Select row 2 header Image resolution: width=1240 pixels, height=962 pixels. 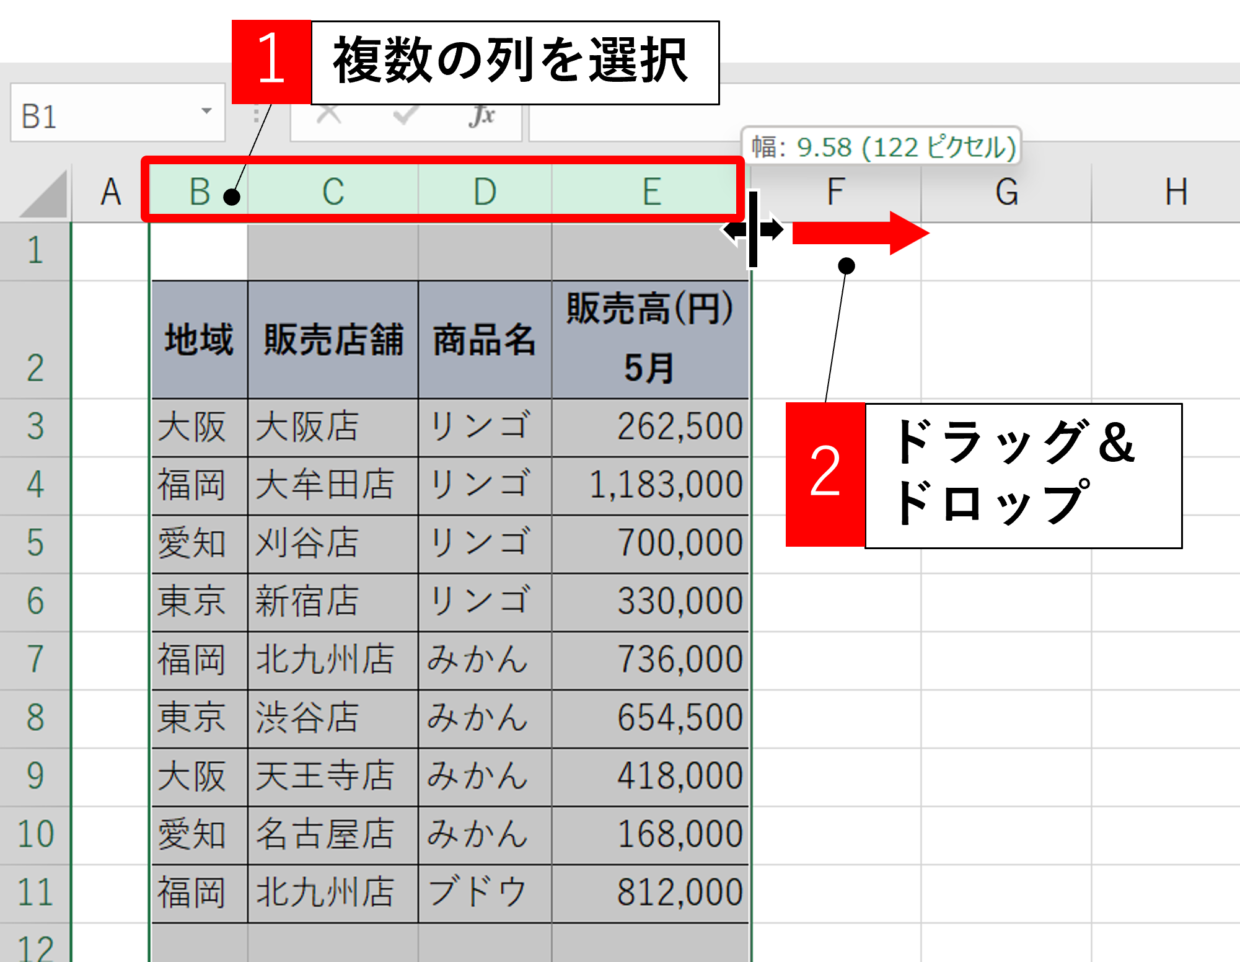point(35,340)
